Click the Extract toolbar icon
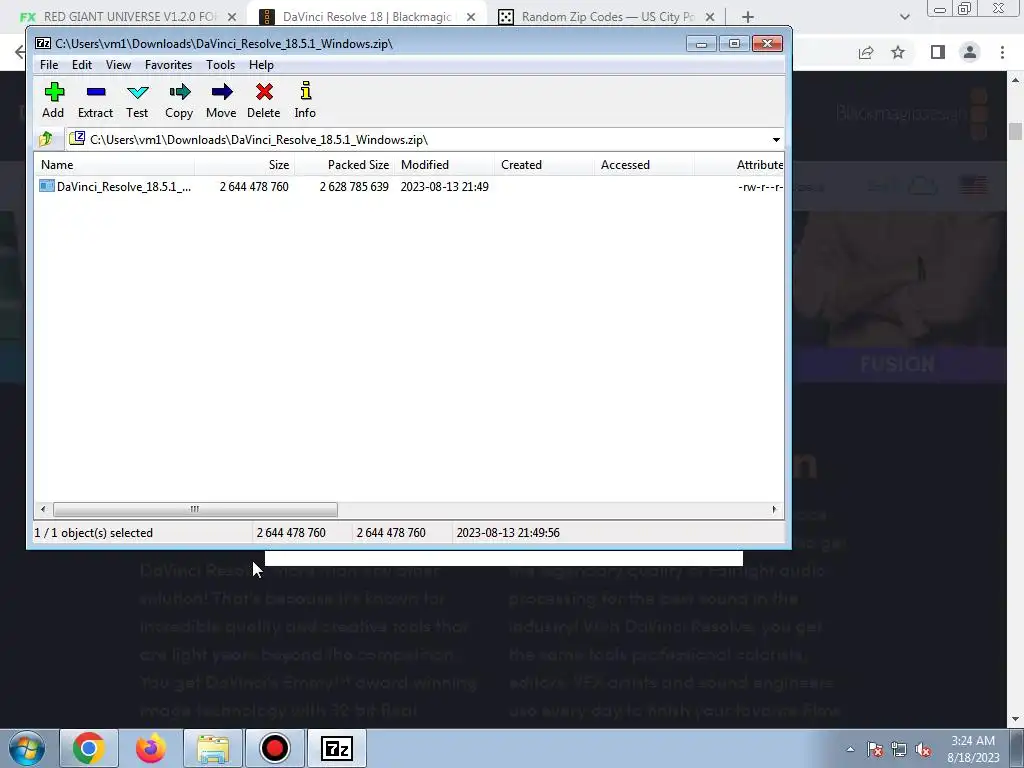The height and width of the screenshot is (768, 1024). pos(95,100)
